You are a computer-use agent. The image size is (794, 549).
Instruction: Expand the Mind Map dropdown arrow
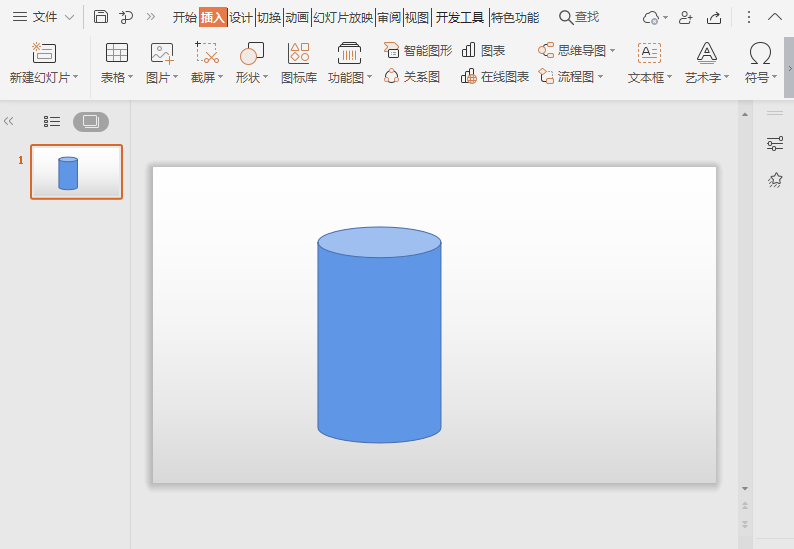(613, 50)
